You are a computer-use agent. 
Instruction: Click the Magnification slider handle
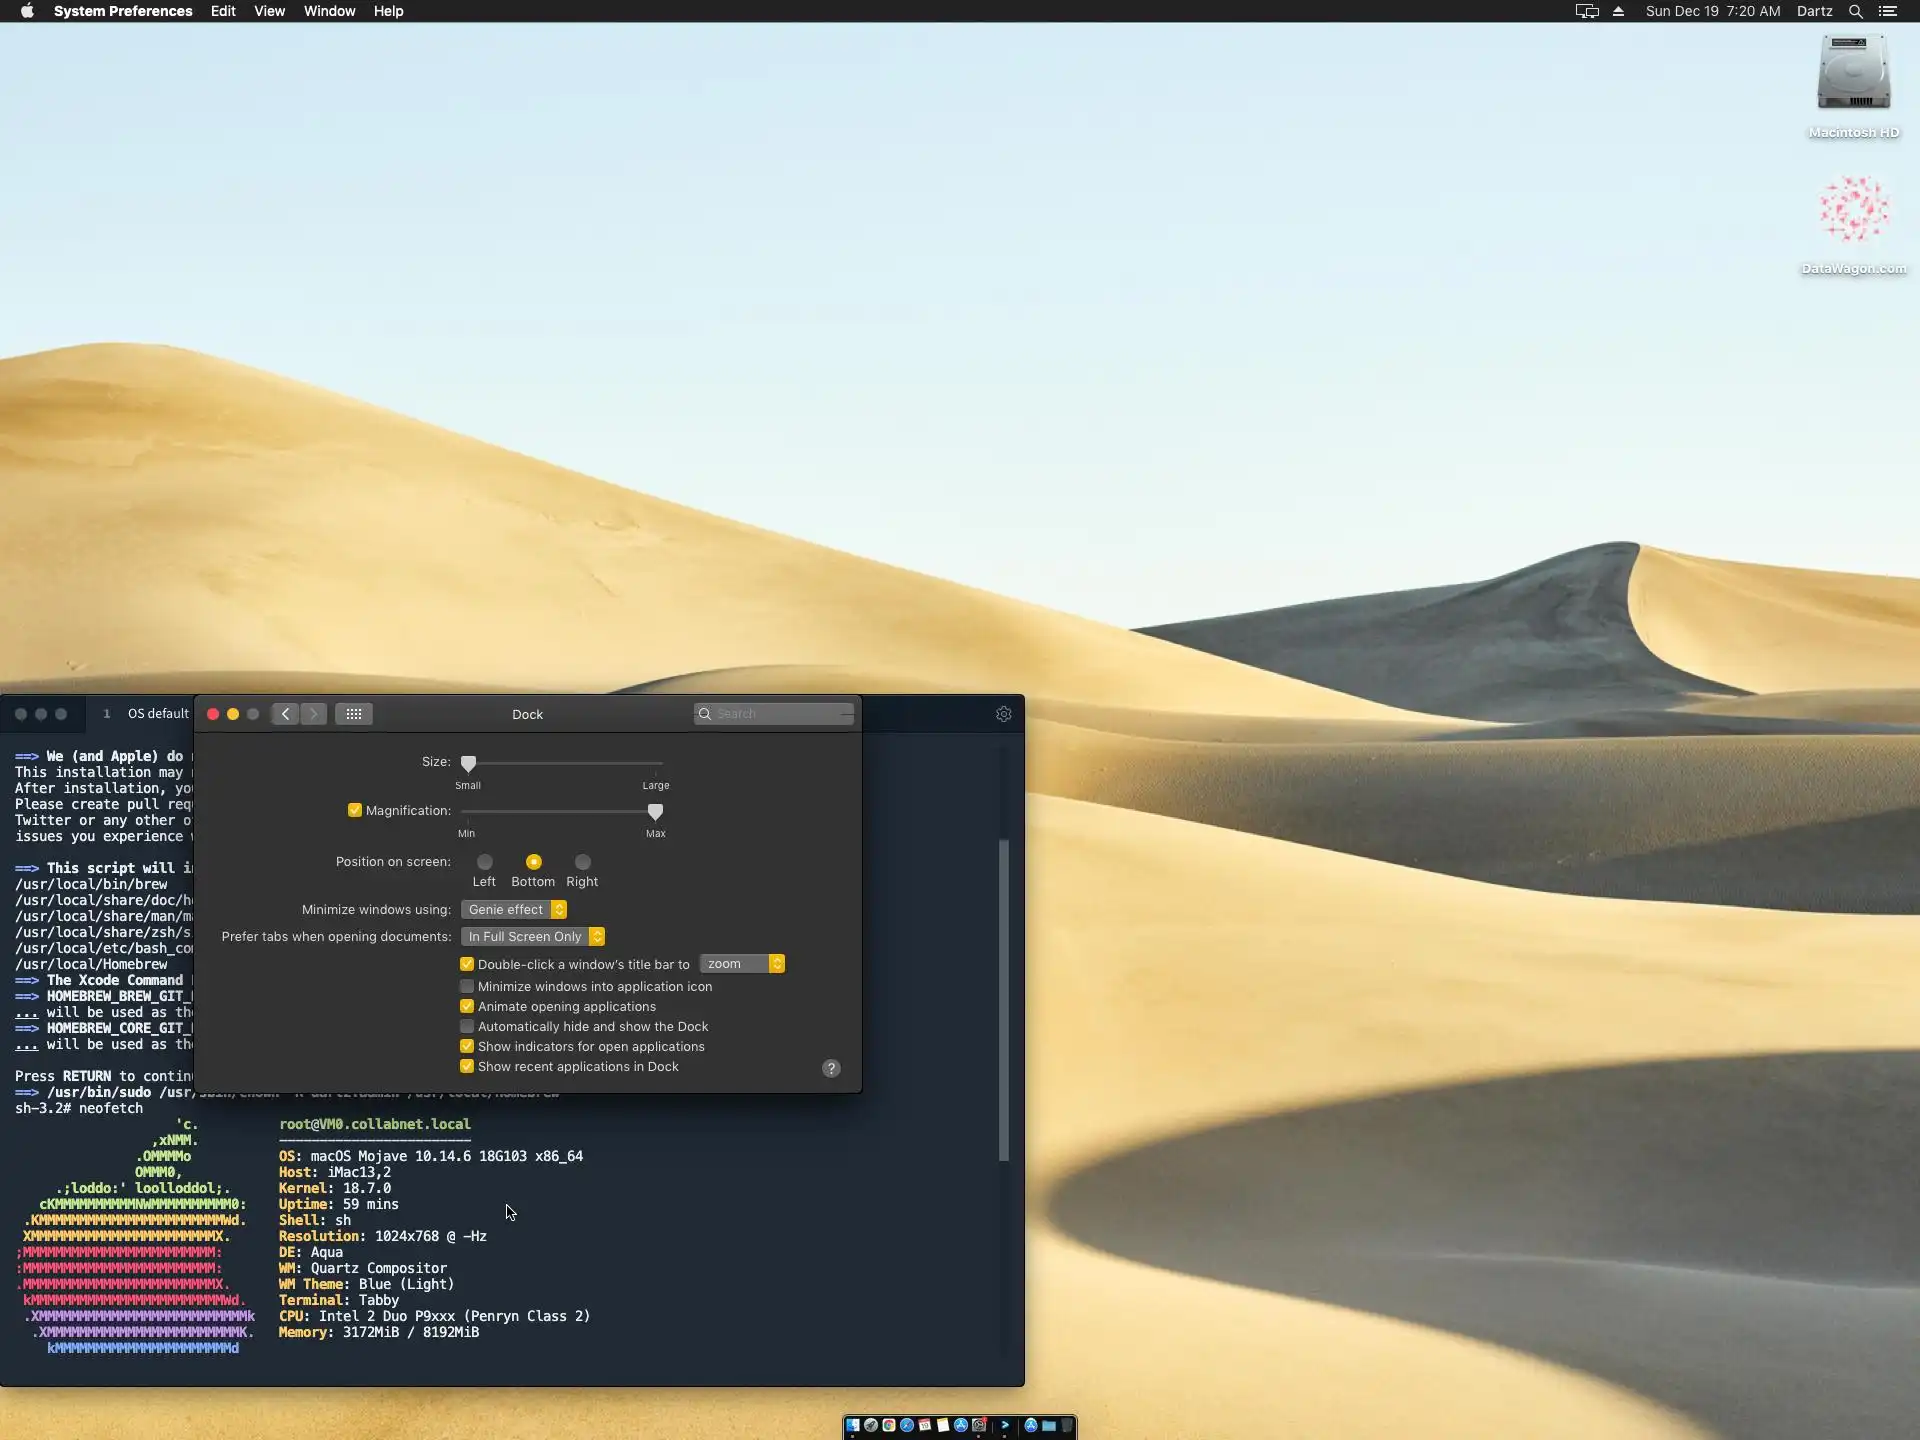[655, 811]
